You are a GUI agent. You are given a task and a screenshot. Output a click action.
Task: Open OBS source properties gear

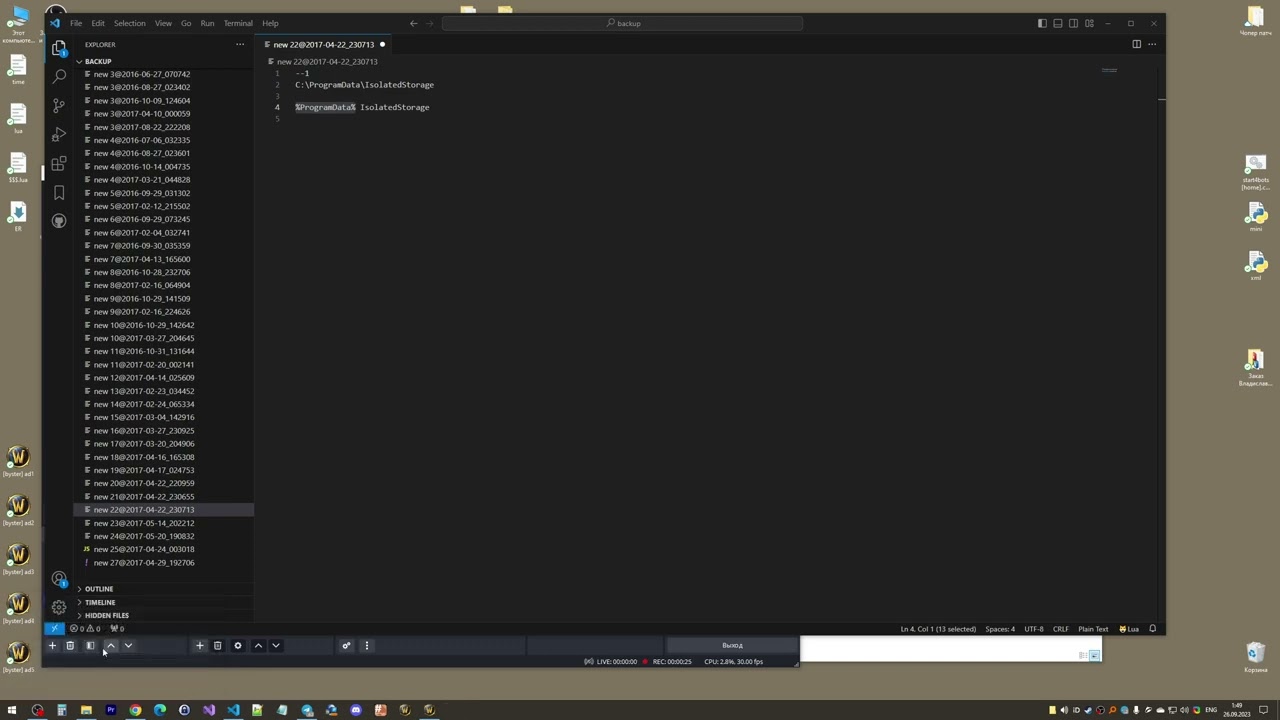237,646
